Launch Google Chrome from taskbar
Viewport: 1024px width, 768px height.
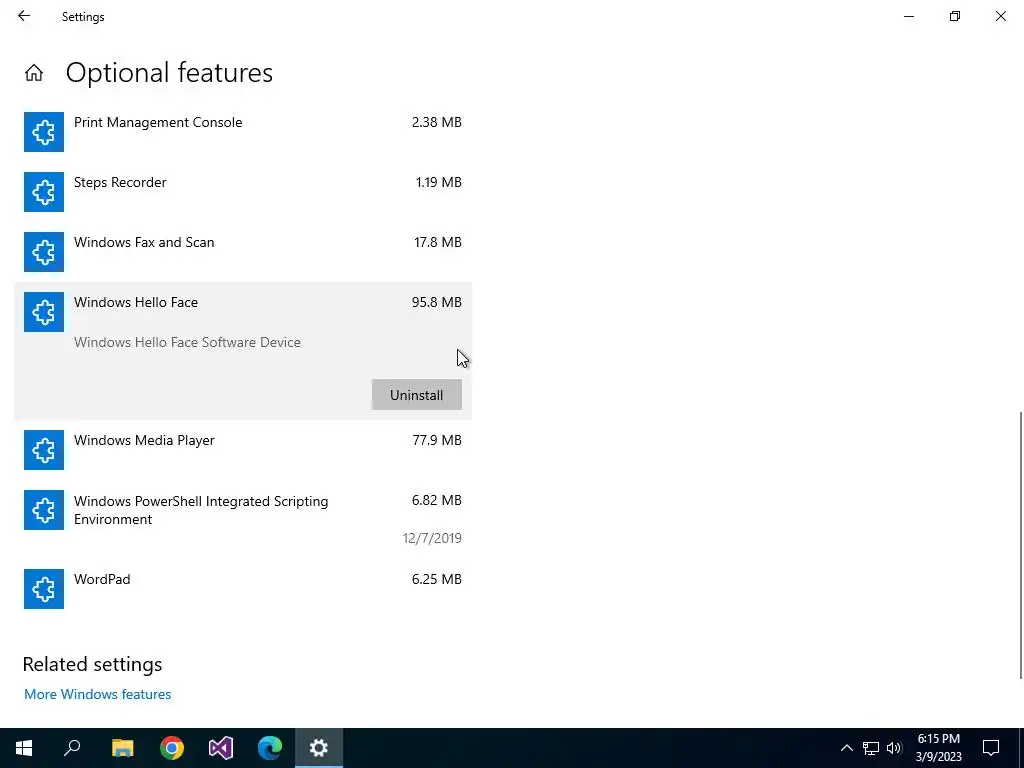click(172, 748)
